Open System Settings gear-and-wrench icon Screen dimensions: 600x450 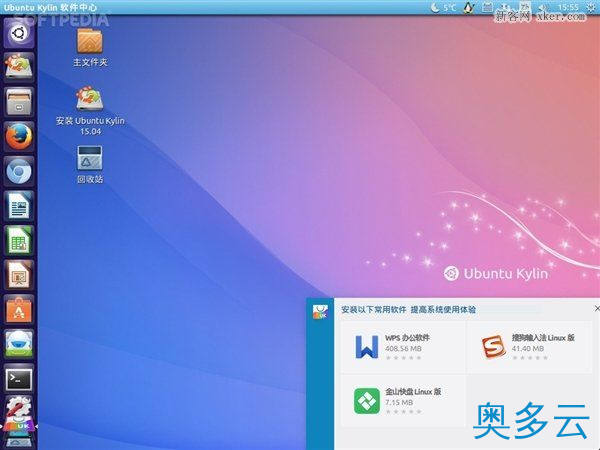point(18,408)
